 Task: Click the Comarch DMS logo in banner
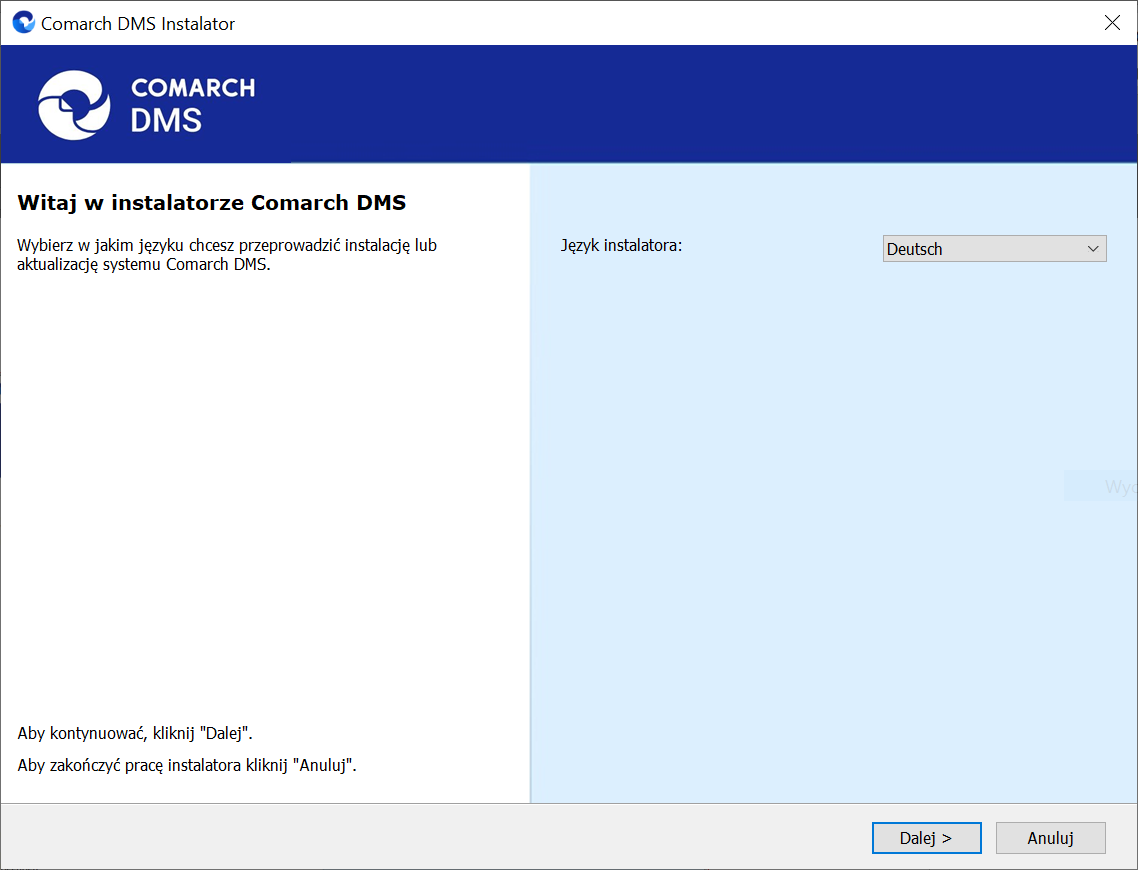[x=147, y=105]
